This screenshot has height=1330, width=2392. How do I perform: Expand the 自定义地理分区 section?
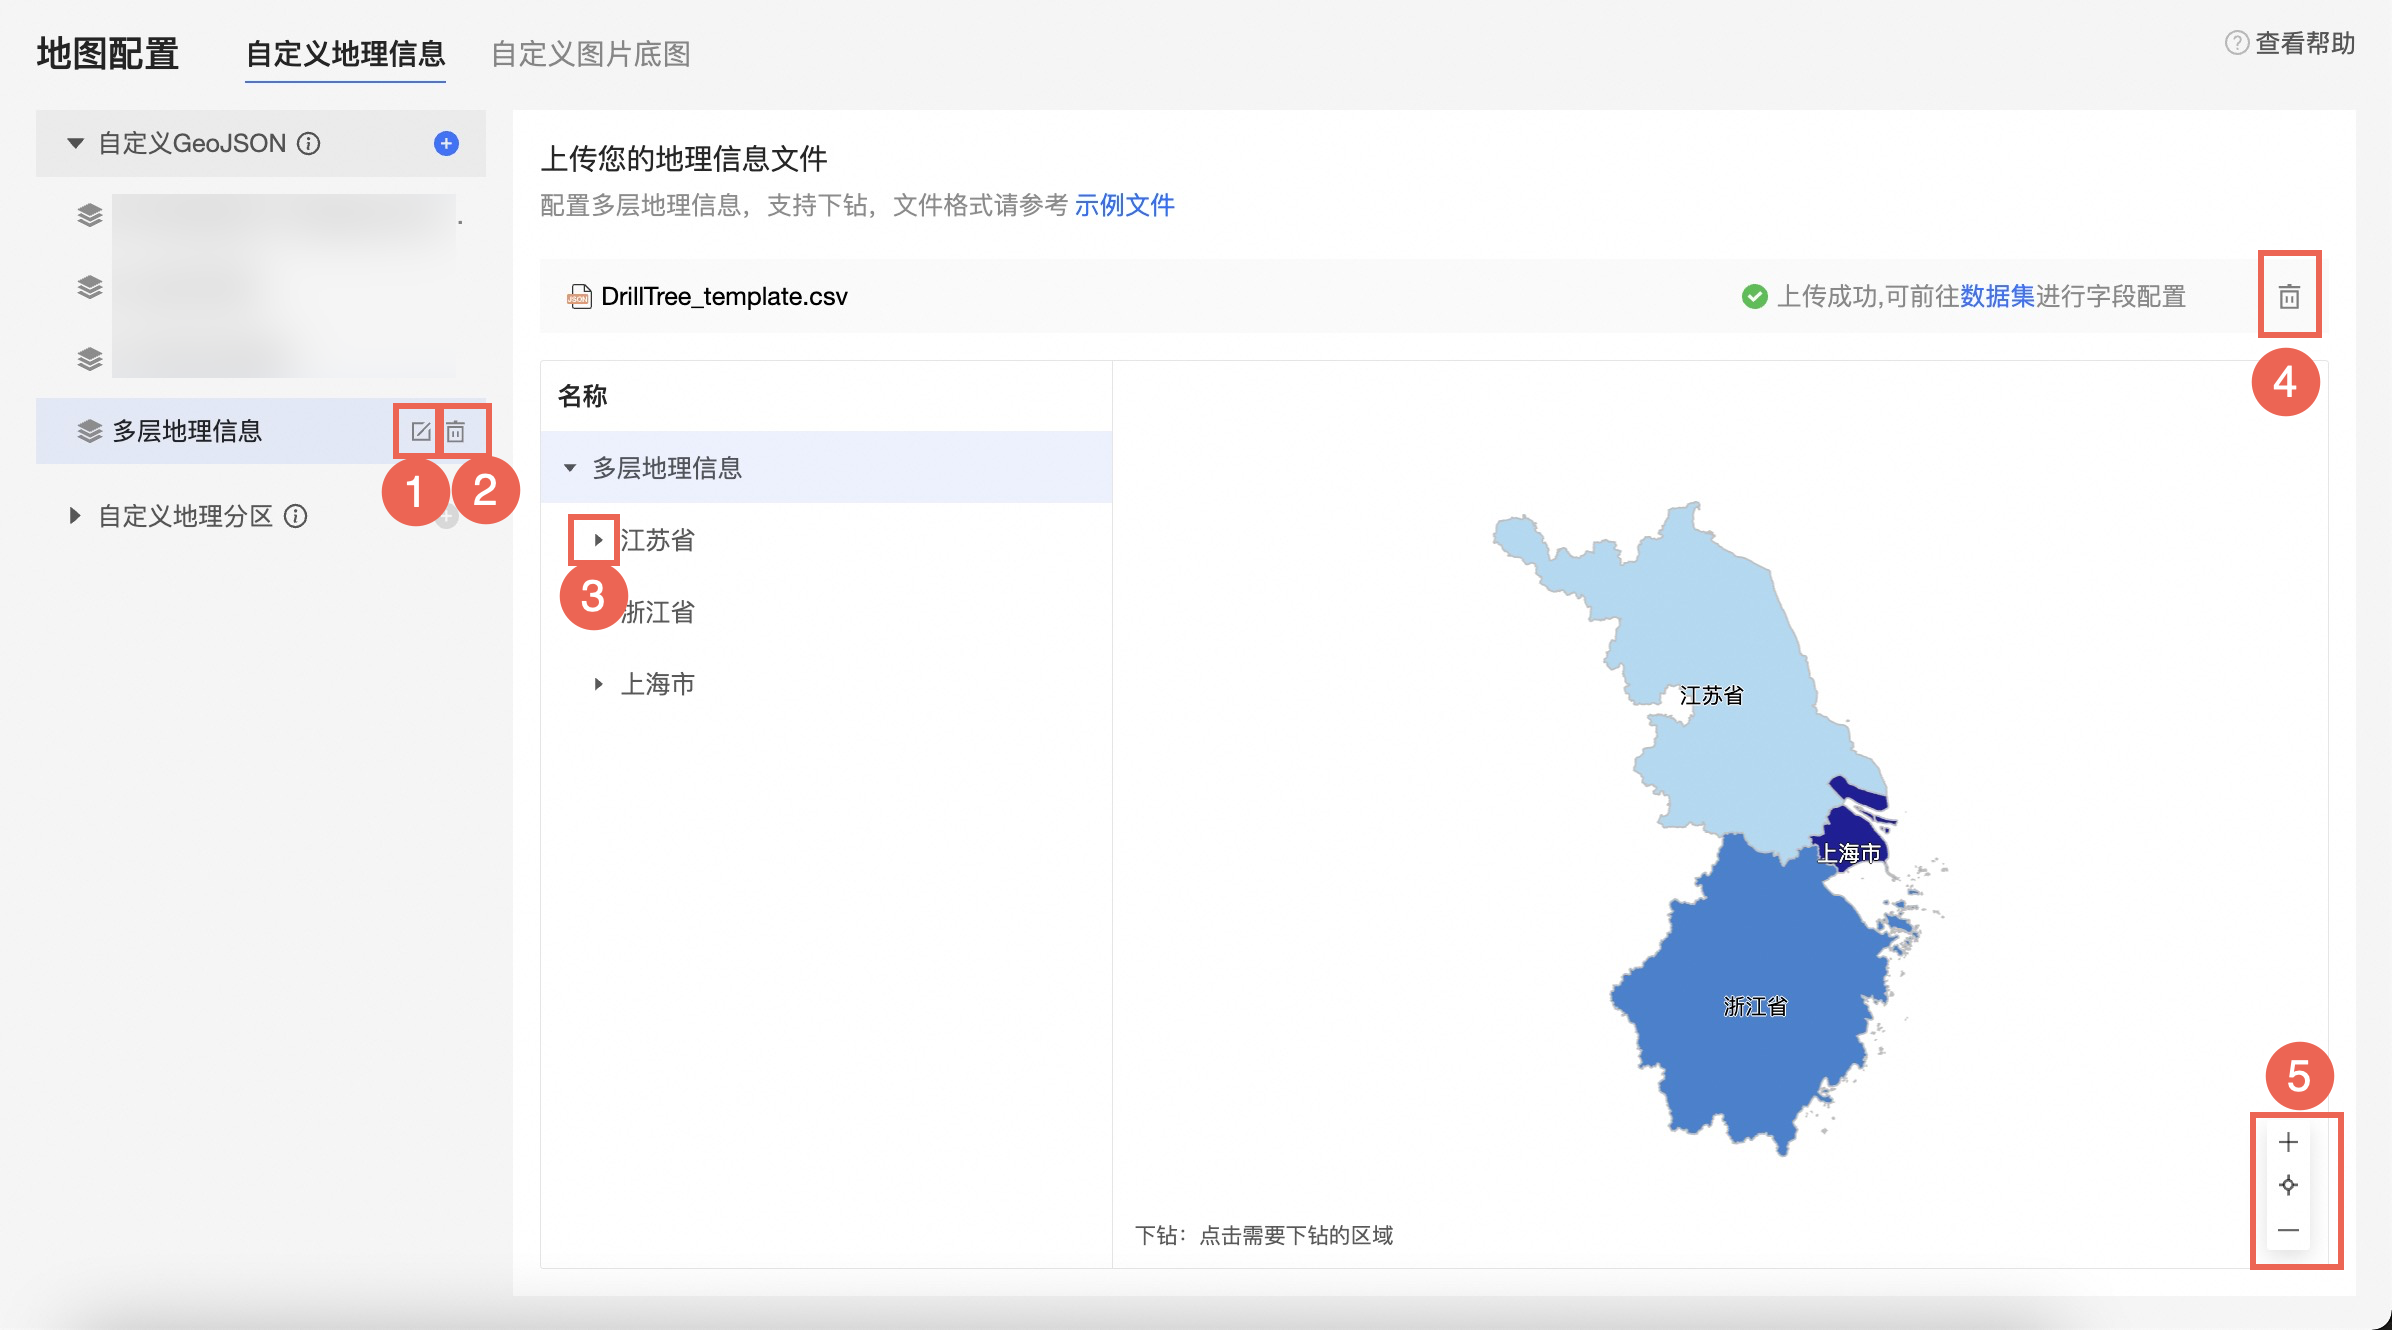(75, 516)
